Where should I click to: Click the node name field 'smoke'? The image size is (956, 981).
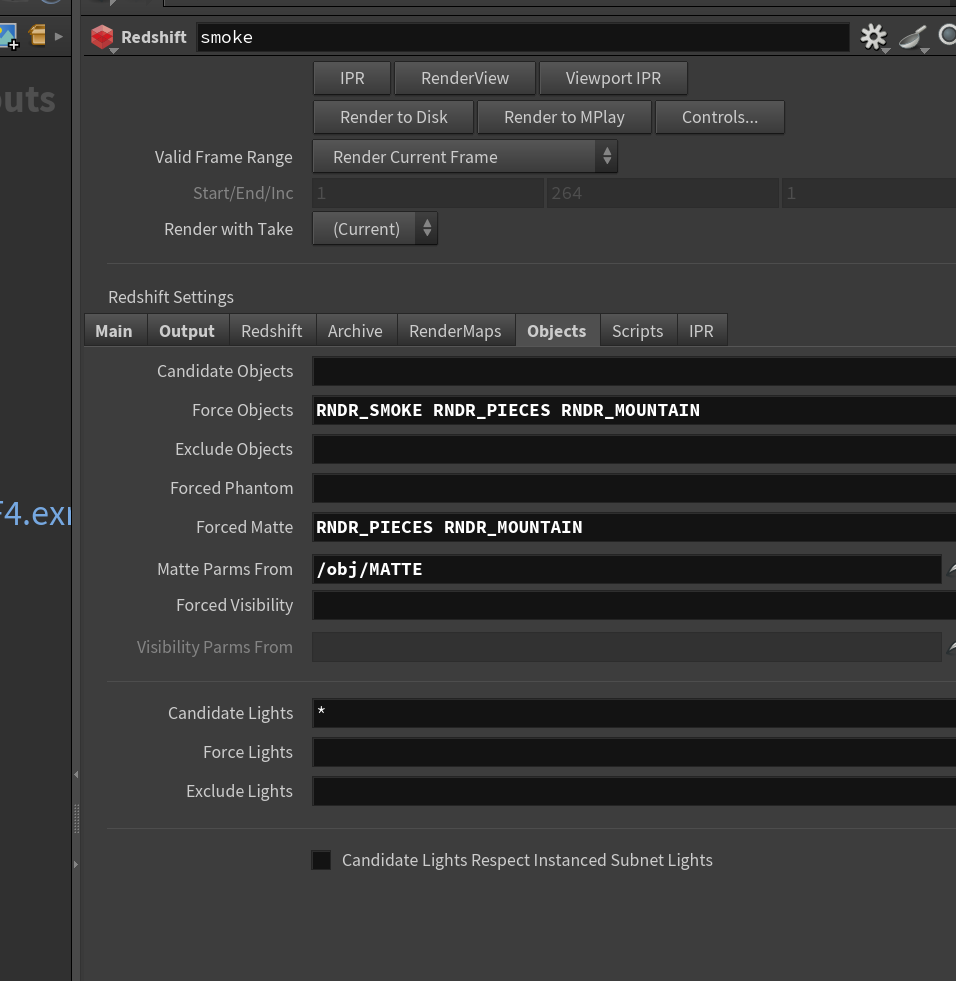(522, 38)
